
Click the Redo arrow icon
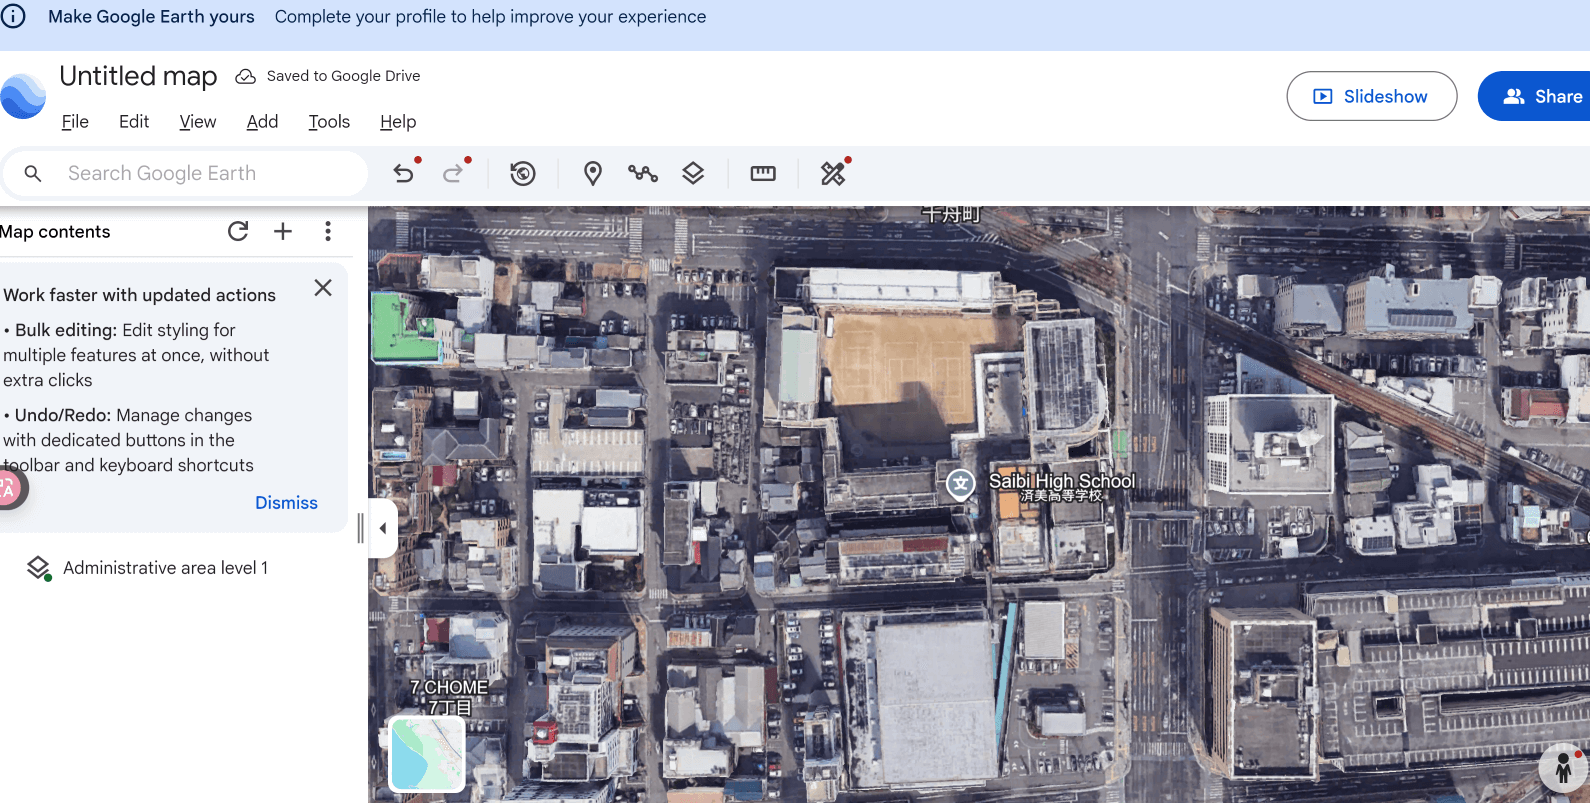[x=453, y=174]
